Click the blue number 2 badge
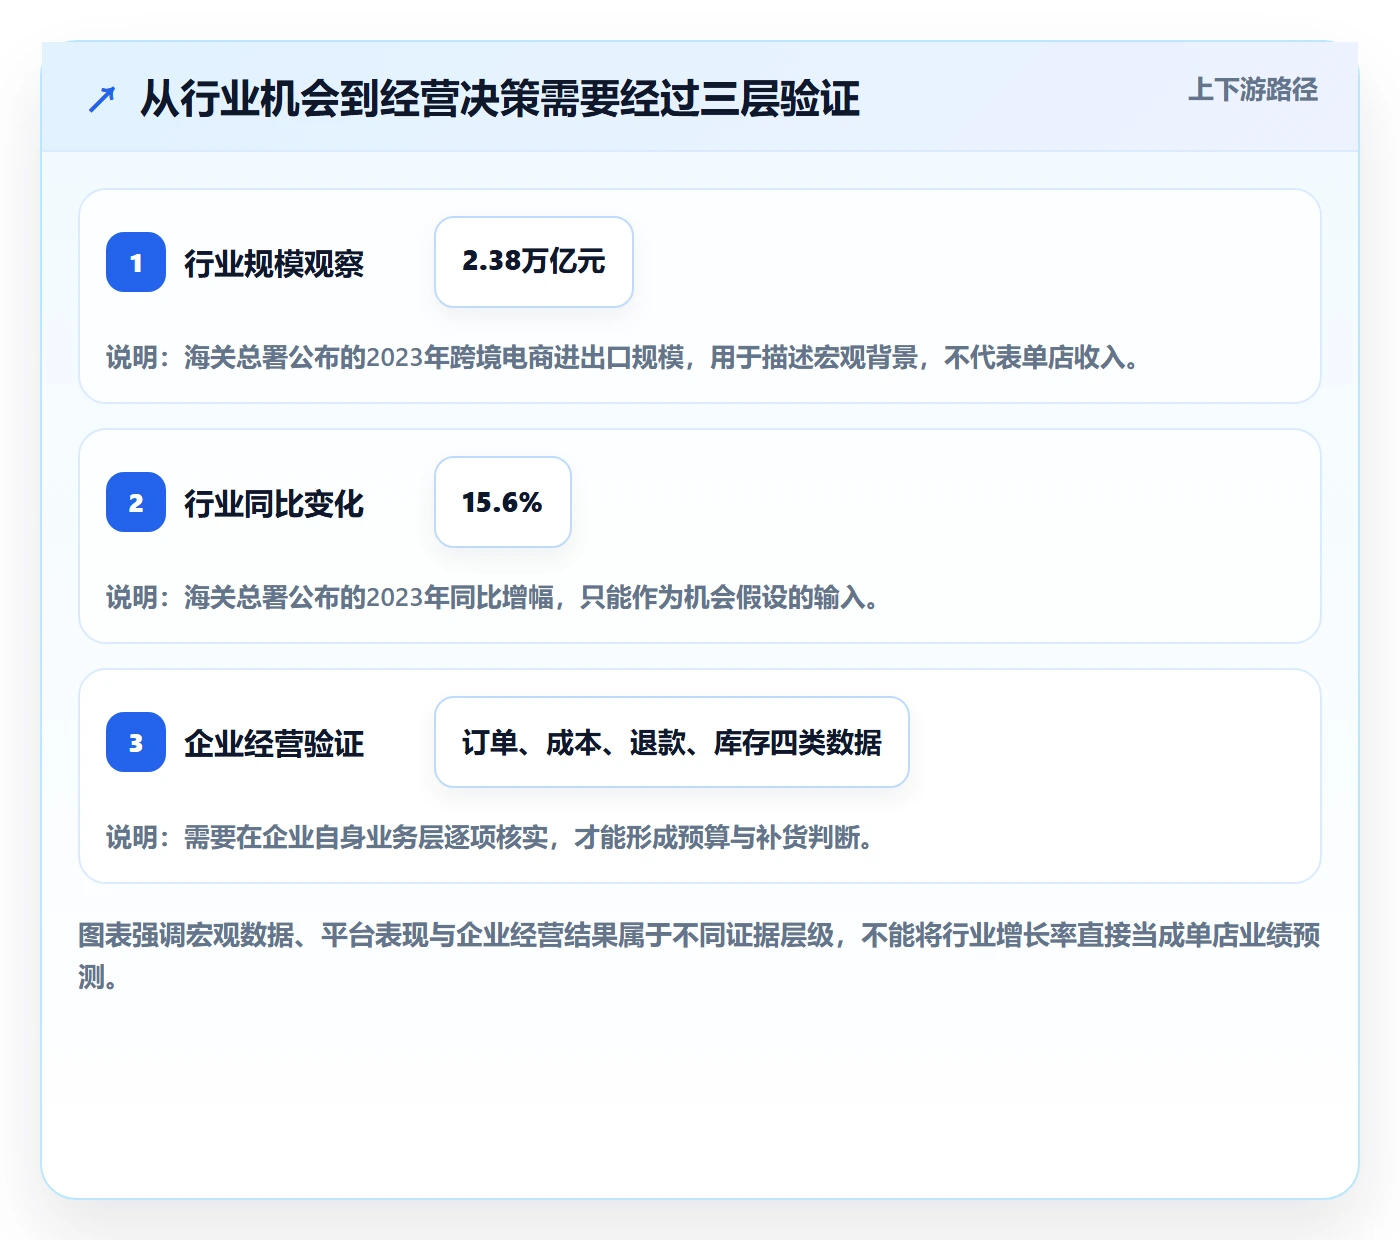The height and width of the screenshot is (1240, 1400). 136,502
